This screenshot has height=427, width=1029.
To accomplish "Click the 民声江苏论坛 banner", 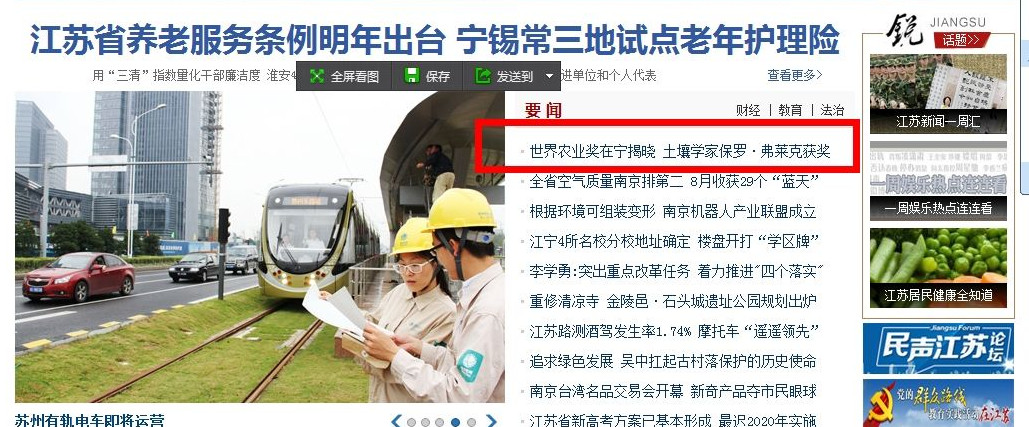I will tap(938, 348).
